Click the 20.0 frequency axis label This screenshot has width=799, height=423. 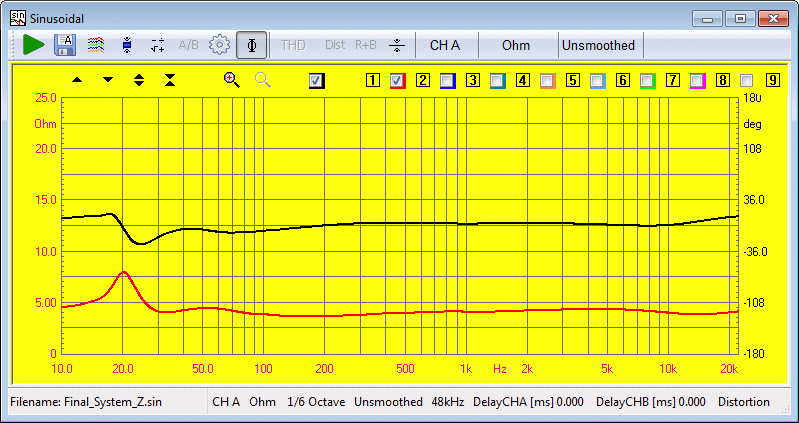point(122,368)
